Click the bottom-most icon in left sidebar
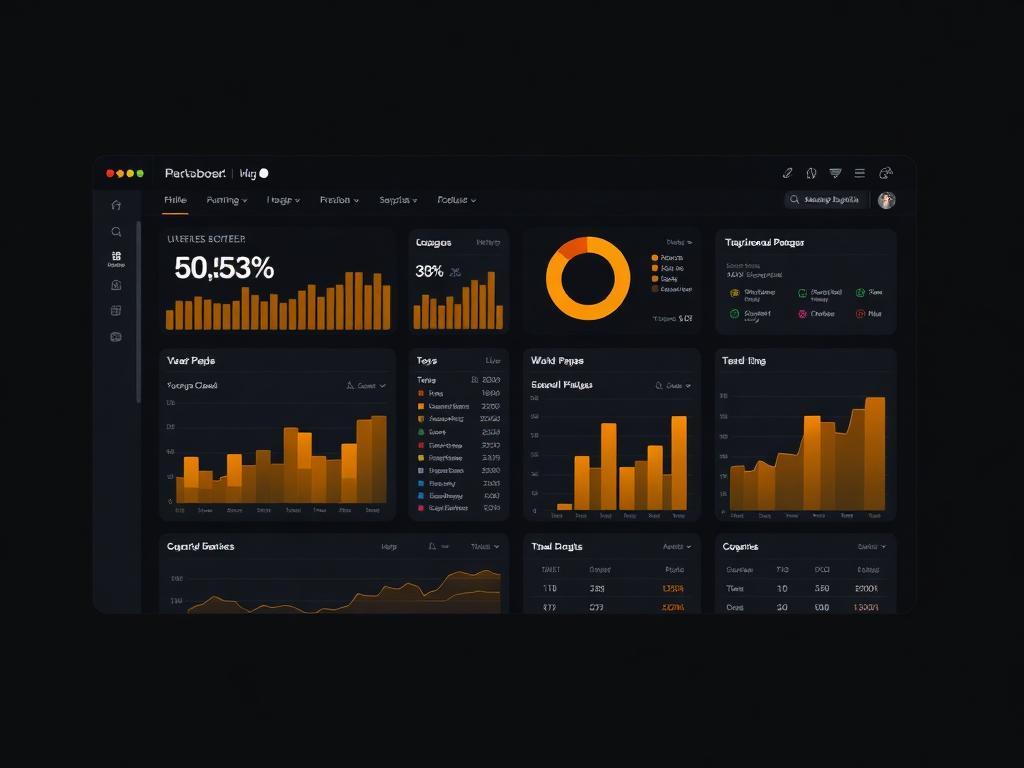This screenshot has width=1024, height=768. pyautogui.click(x=116, y=337)
